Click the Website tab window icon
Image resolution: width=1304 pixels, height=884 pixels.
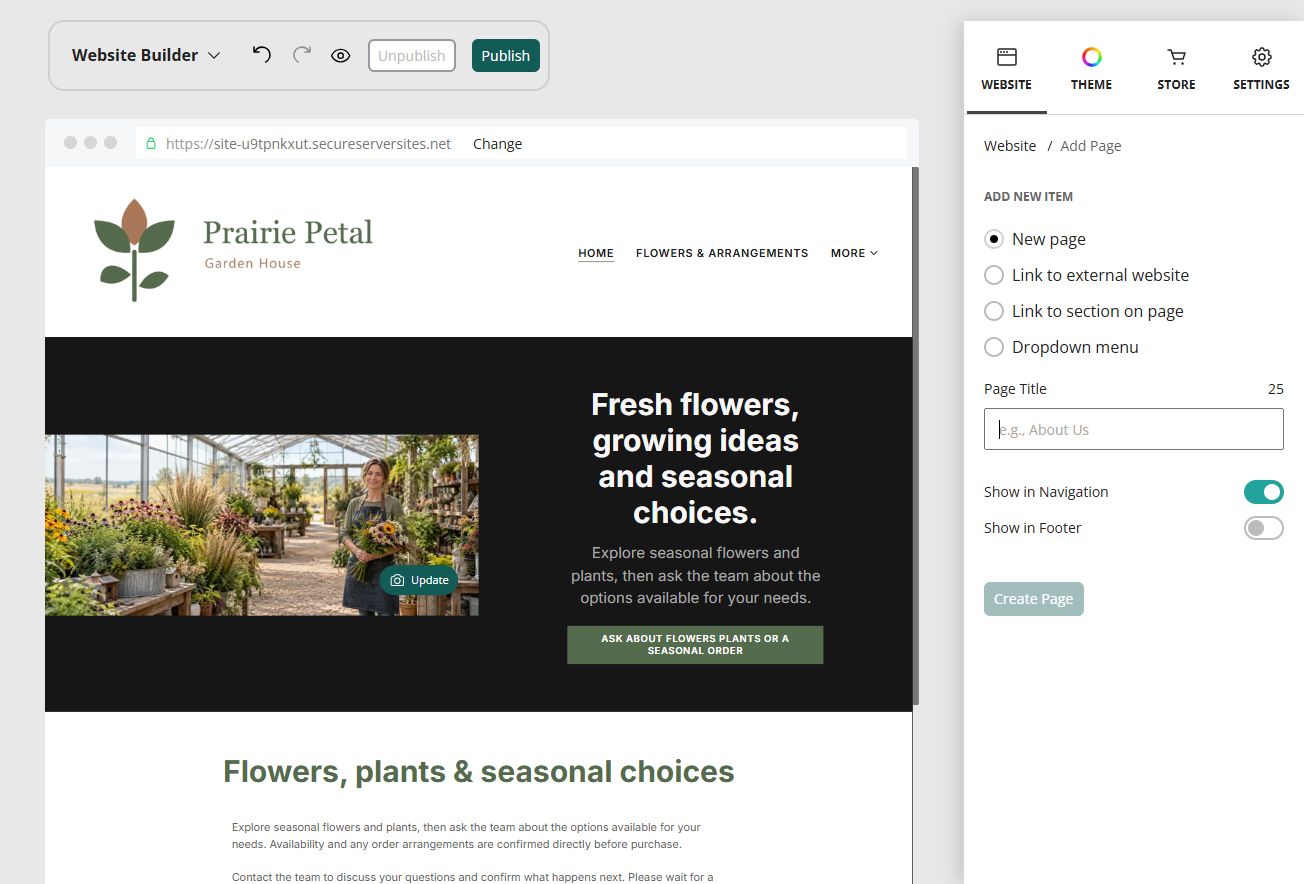pyautogui.click(x=1006, y=57)
